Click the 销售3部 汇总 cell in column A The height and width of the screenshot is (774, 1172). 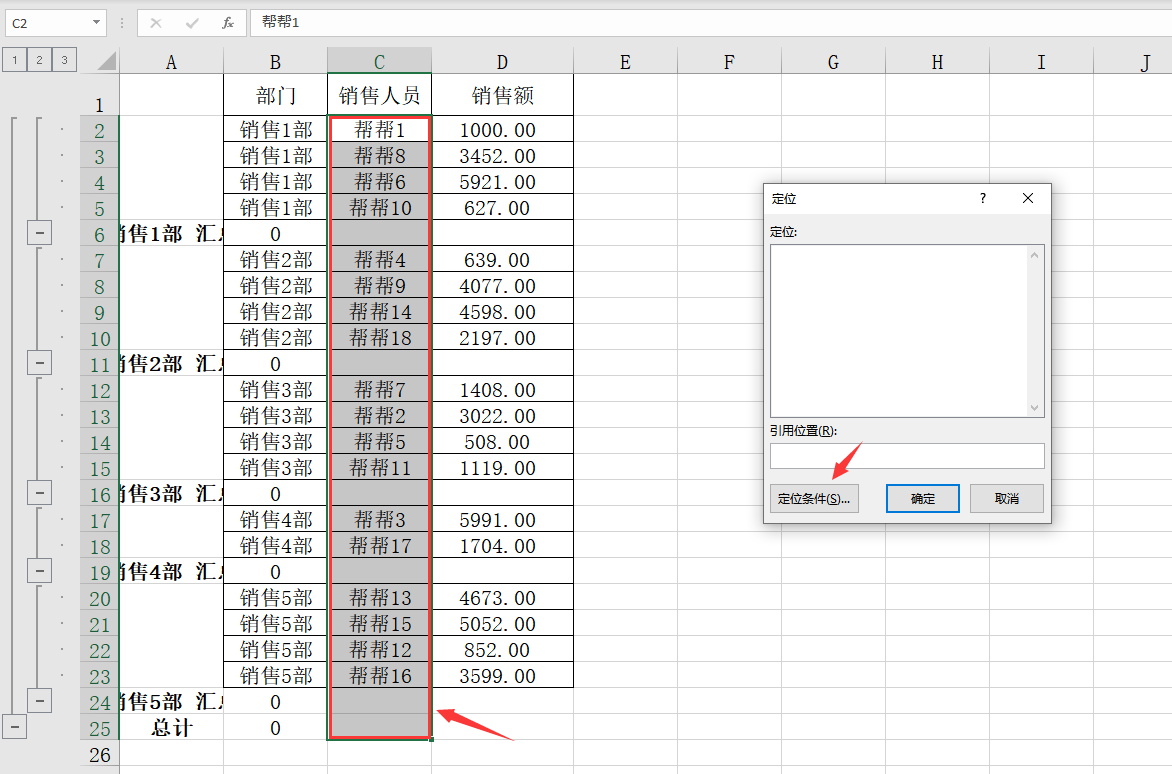pos(171,493)
